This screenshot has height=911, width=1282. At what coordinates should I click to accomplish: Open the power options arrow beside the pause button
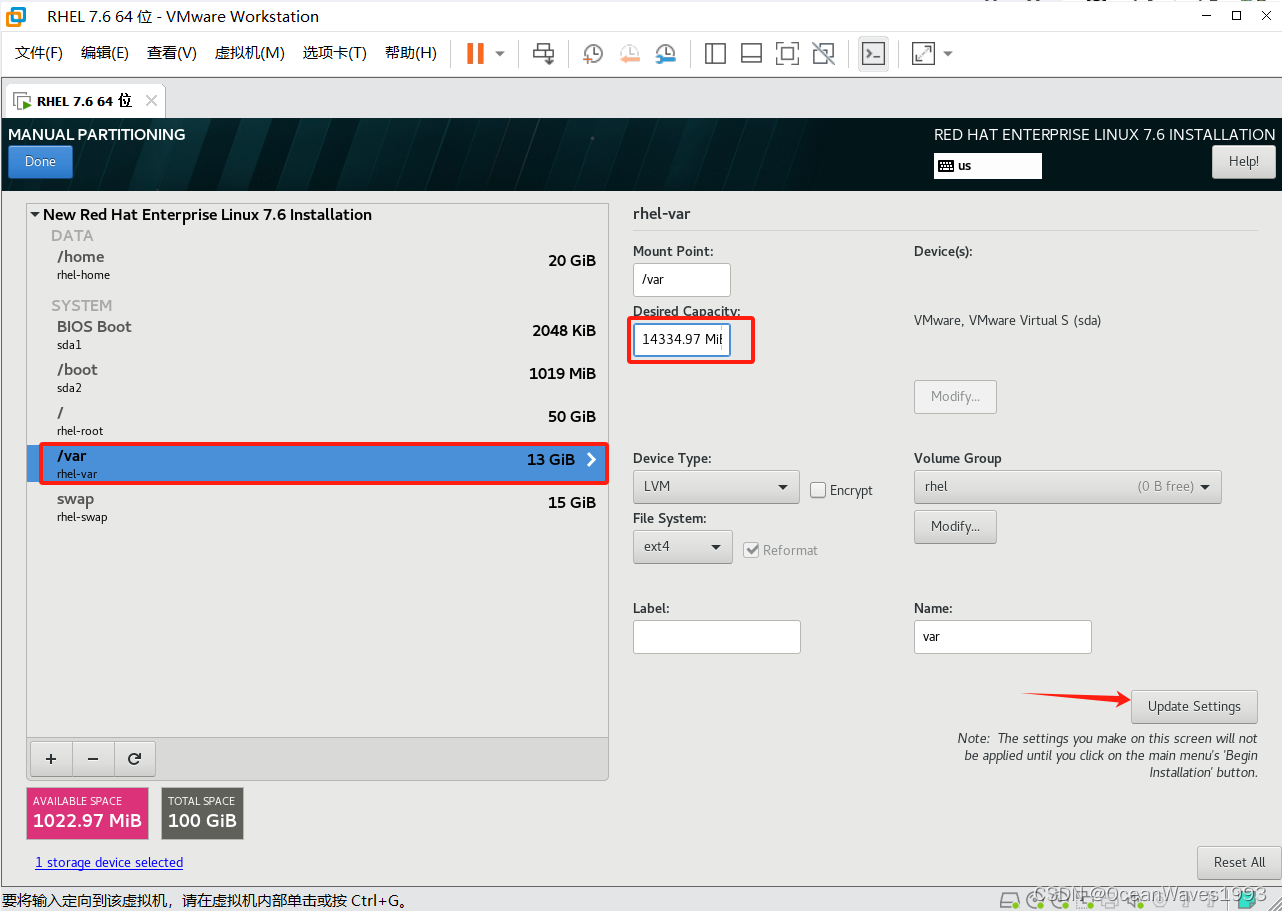(500, 53)
